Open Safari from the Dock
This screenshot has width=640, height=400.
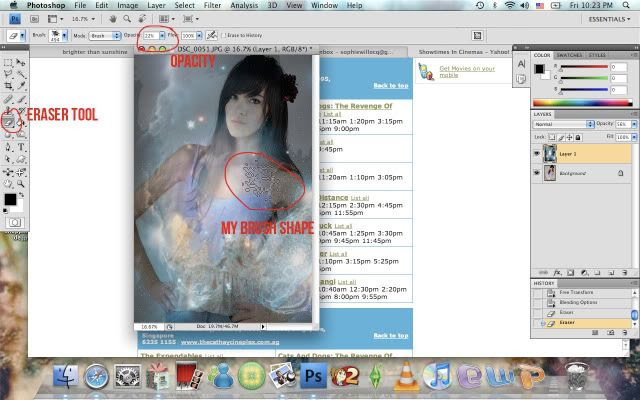click(x=97, y=376)
